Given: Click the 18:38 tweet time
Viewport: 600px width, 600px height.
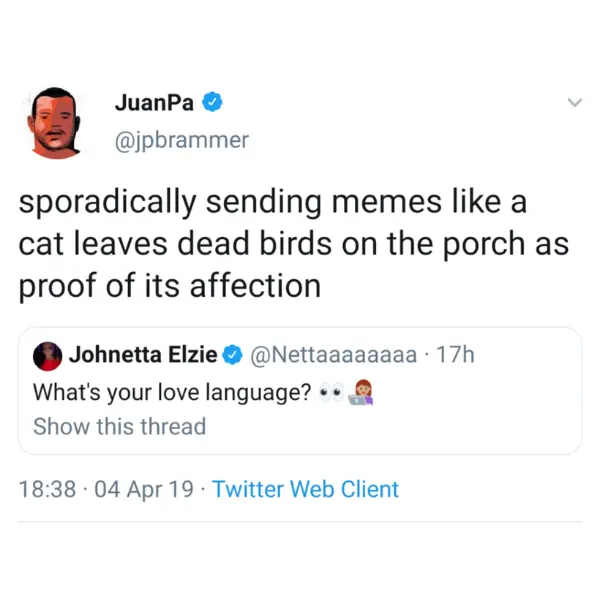Looking at the screenshot, I should click(x=46, y=489).
